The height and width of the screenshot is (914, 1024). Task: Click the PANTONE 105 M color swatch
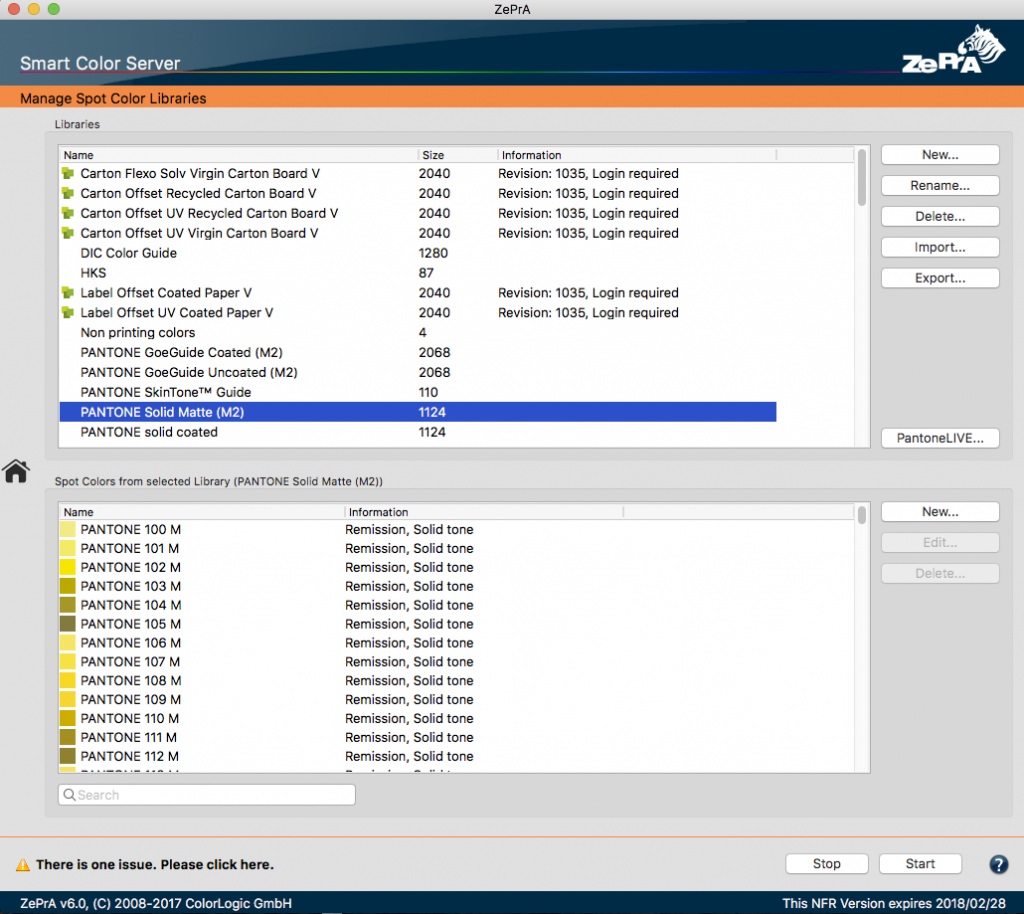(x=67, y=624)
